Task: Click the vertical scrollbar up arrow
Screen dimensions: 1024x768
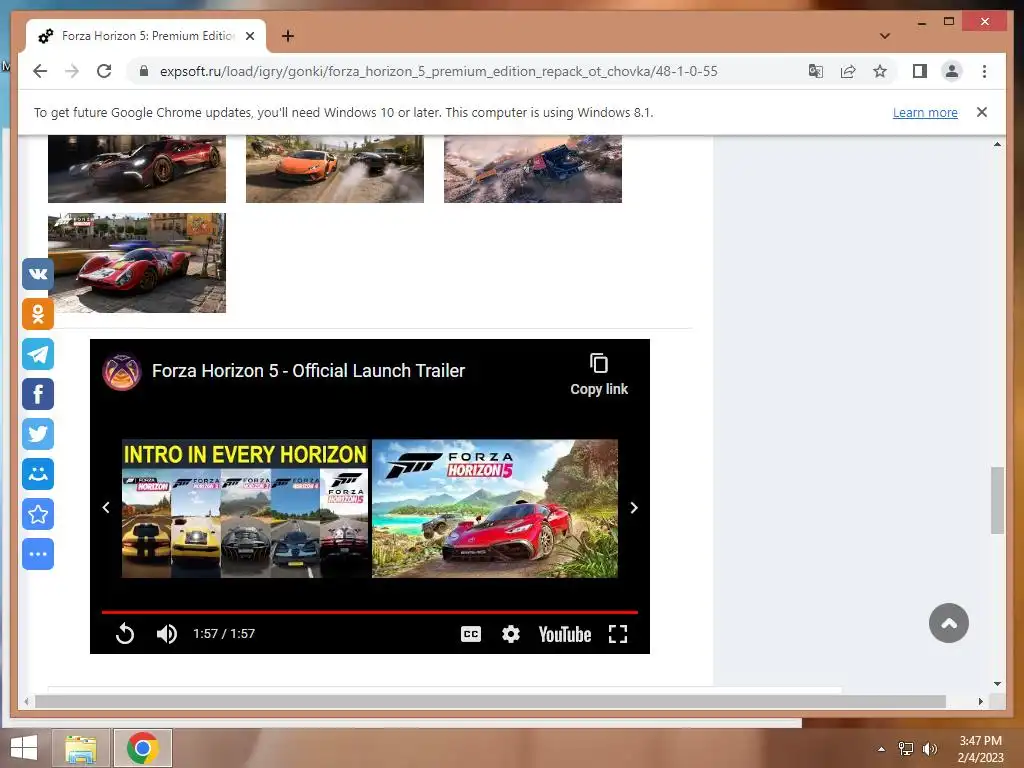Action: coord(997,144)
